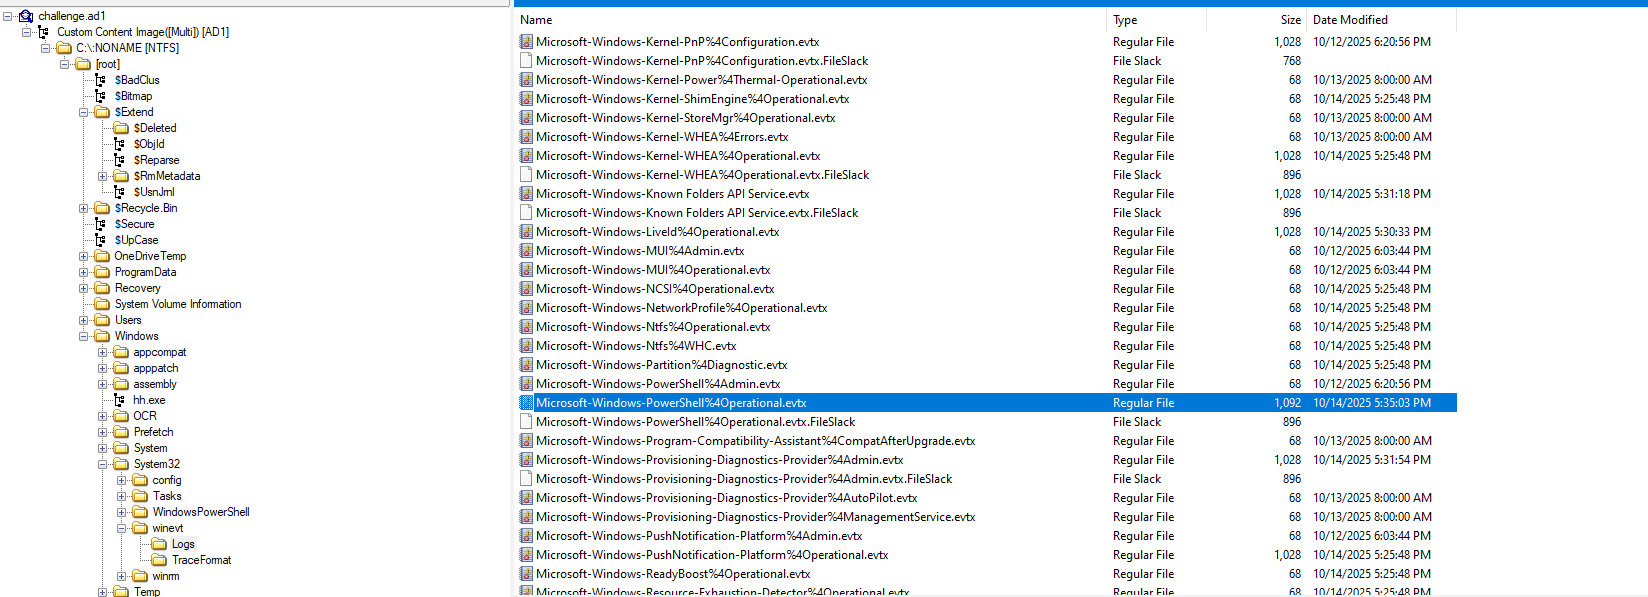This screenshot has width=1648, height=597.
Task: Select Microsoft-Windows-Kernel-StoreMgr%4Operational.evtx file name
Action: click(686, 118)
